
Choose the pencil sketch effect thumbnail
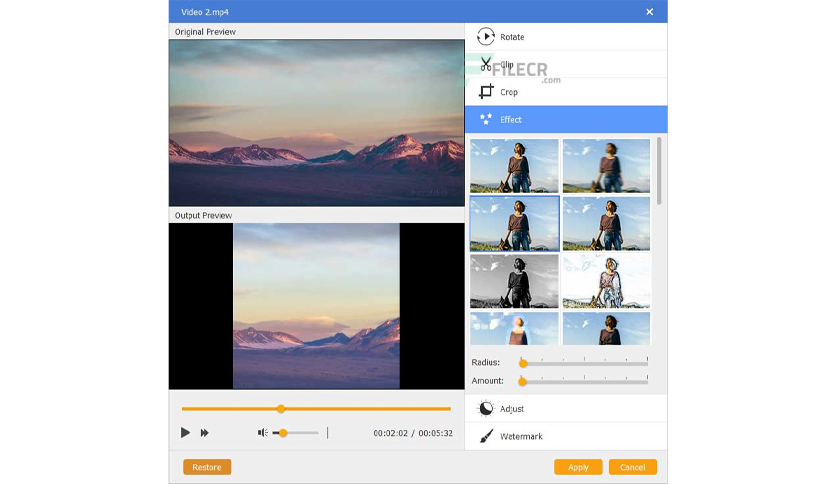click(606, 281)
